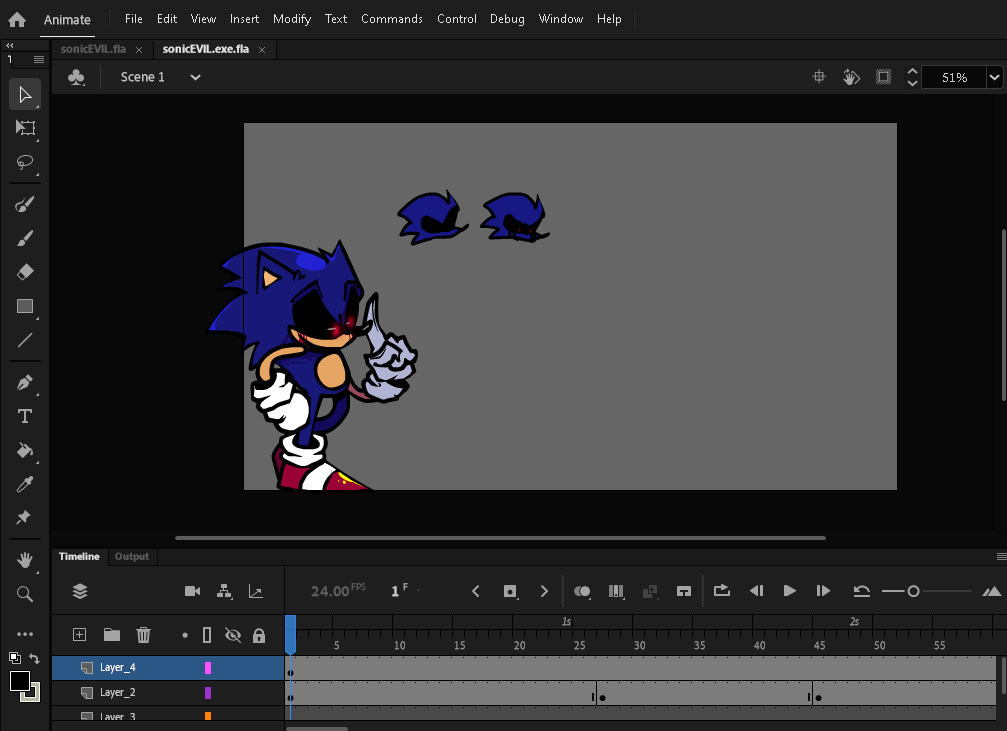
Task: Insert a new timeline layer
Action: coord(79,635)
